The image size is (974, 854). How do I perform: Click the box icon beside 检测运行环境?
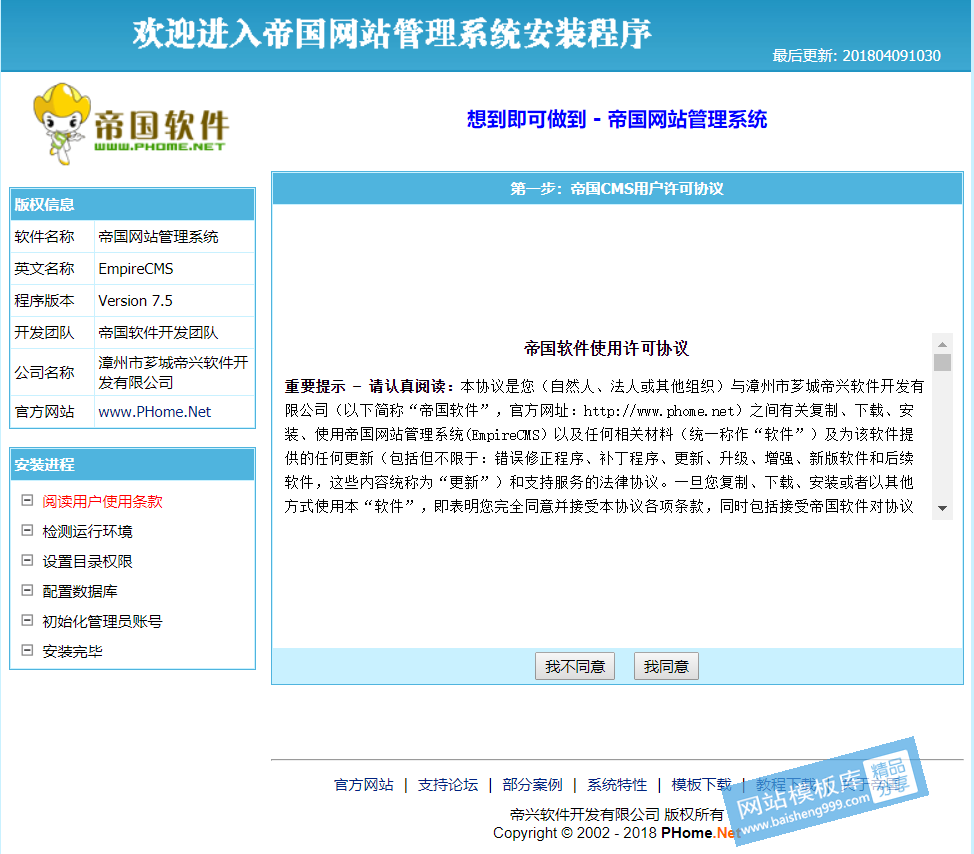[27, 530]
